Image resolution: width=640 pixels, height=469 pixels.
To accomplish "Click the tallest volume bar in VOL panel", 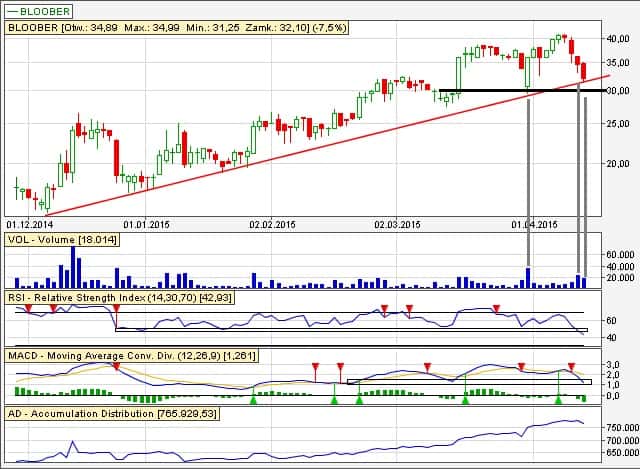I will (x=73, y=267).
